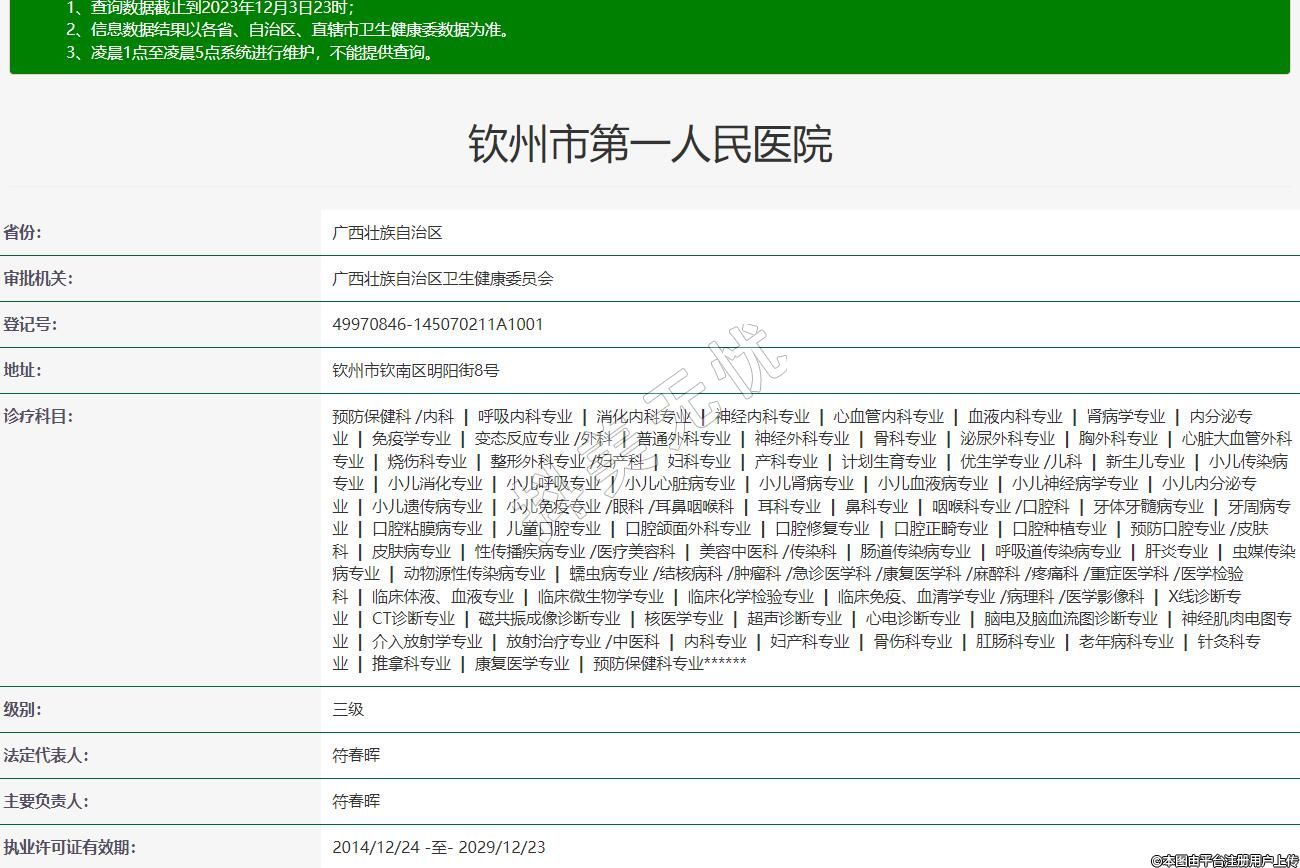Click the 地址 field label
This screenshot has width=1300, height=868.
click(x=23, y=370)
